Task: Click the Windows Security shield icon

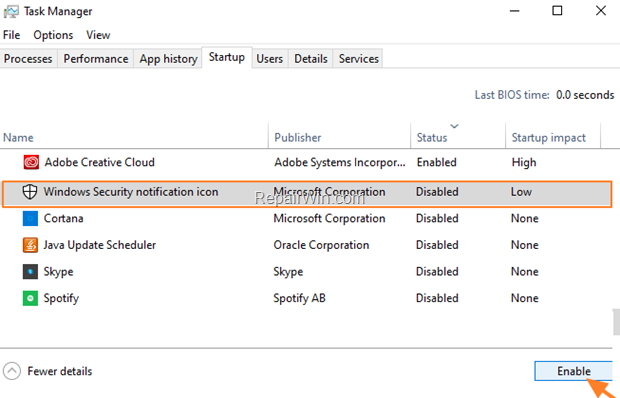Action: click(30, 192)
